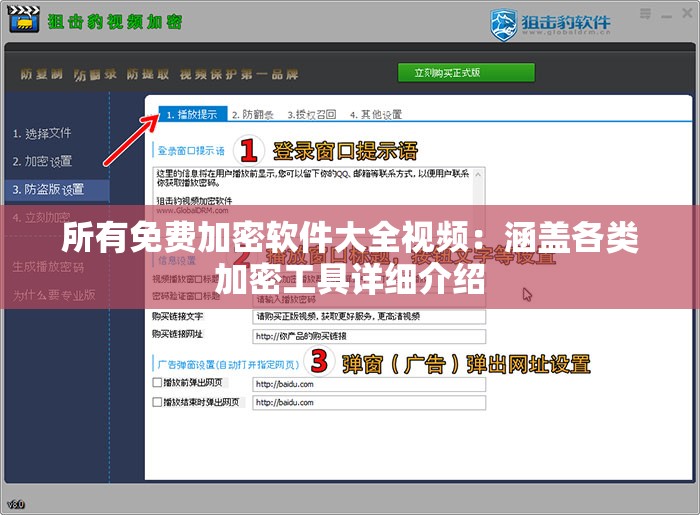Go to step 1. 选择文件
Screen dimensions: 700x515
click(x=42, y=133)
